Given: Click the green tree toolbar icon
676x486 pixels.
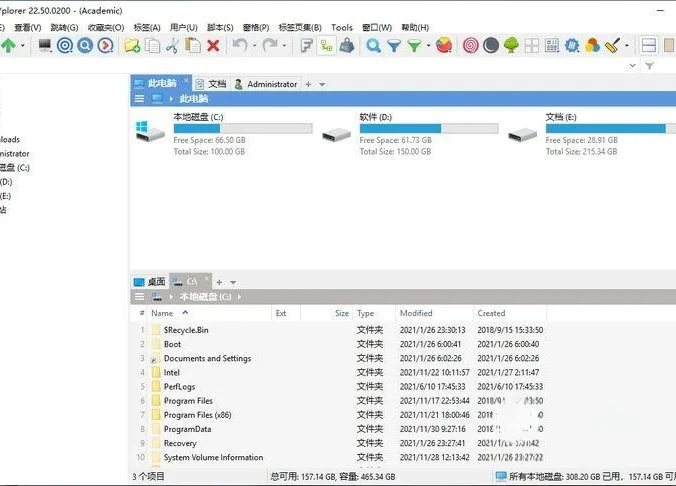Looking at the screenshot, I should tap(511, 45).
